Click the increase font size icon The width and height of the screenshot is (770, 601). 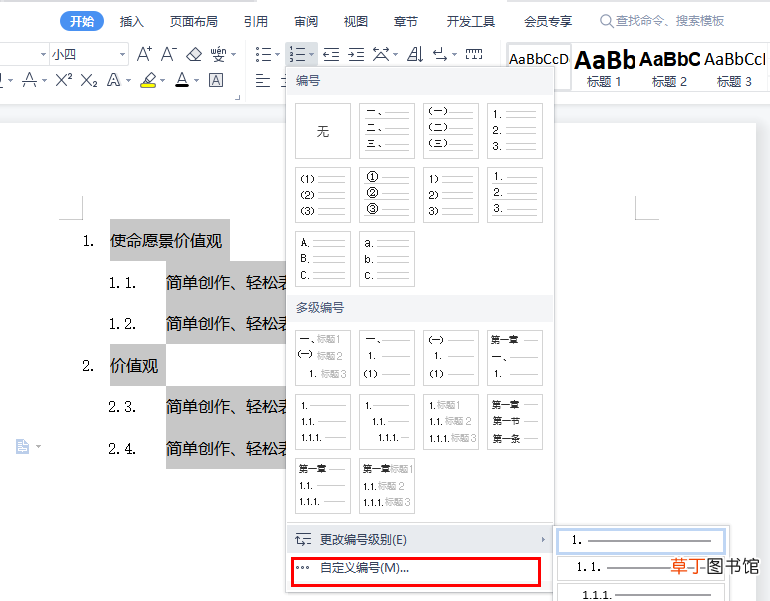[x=144, y=54]
